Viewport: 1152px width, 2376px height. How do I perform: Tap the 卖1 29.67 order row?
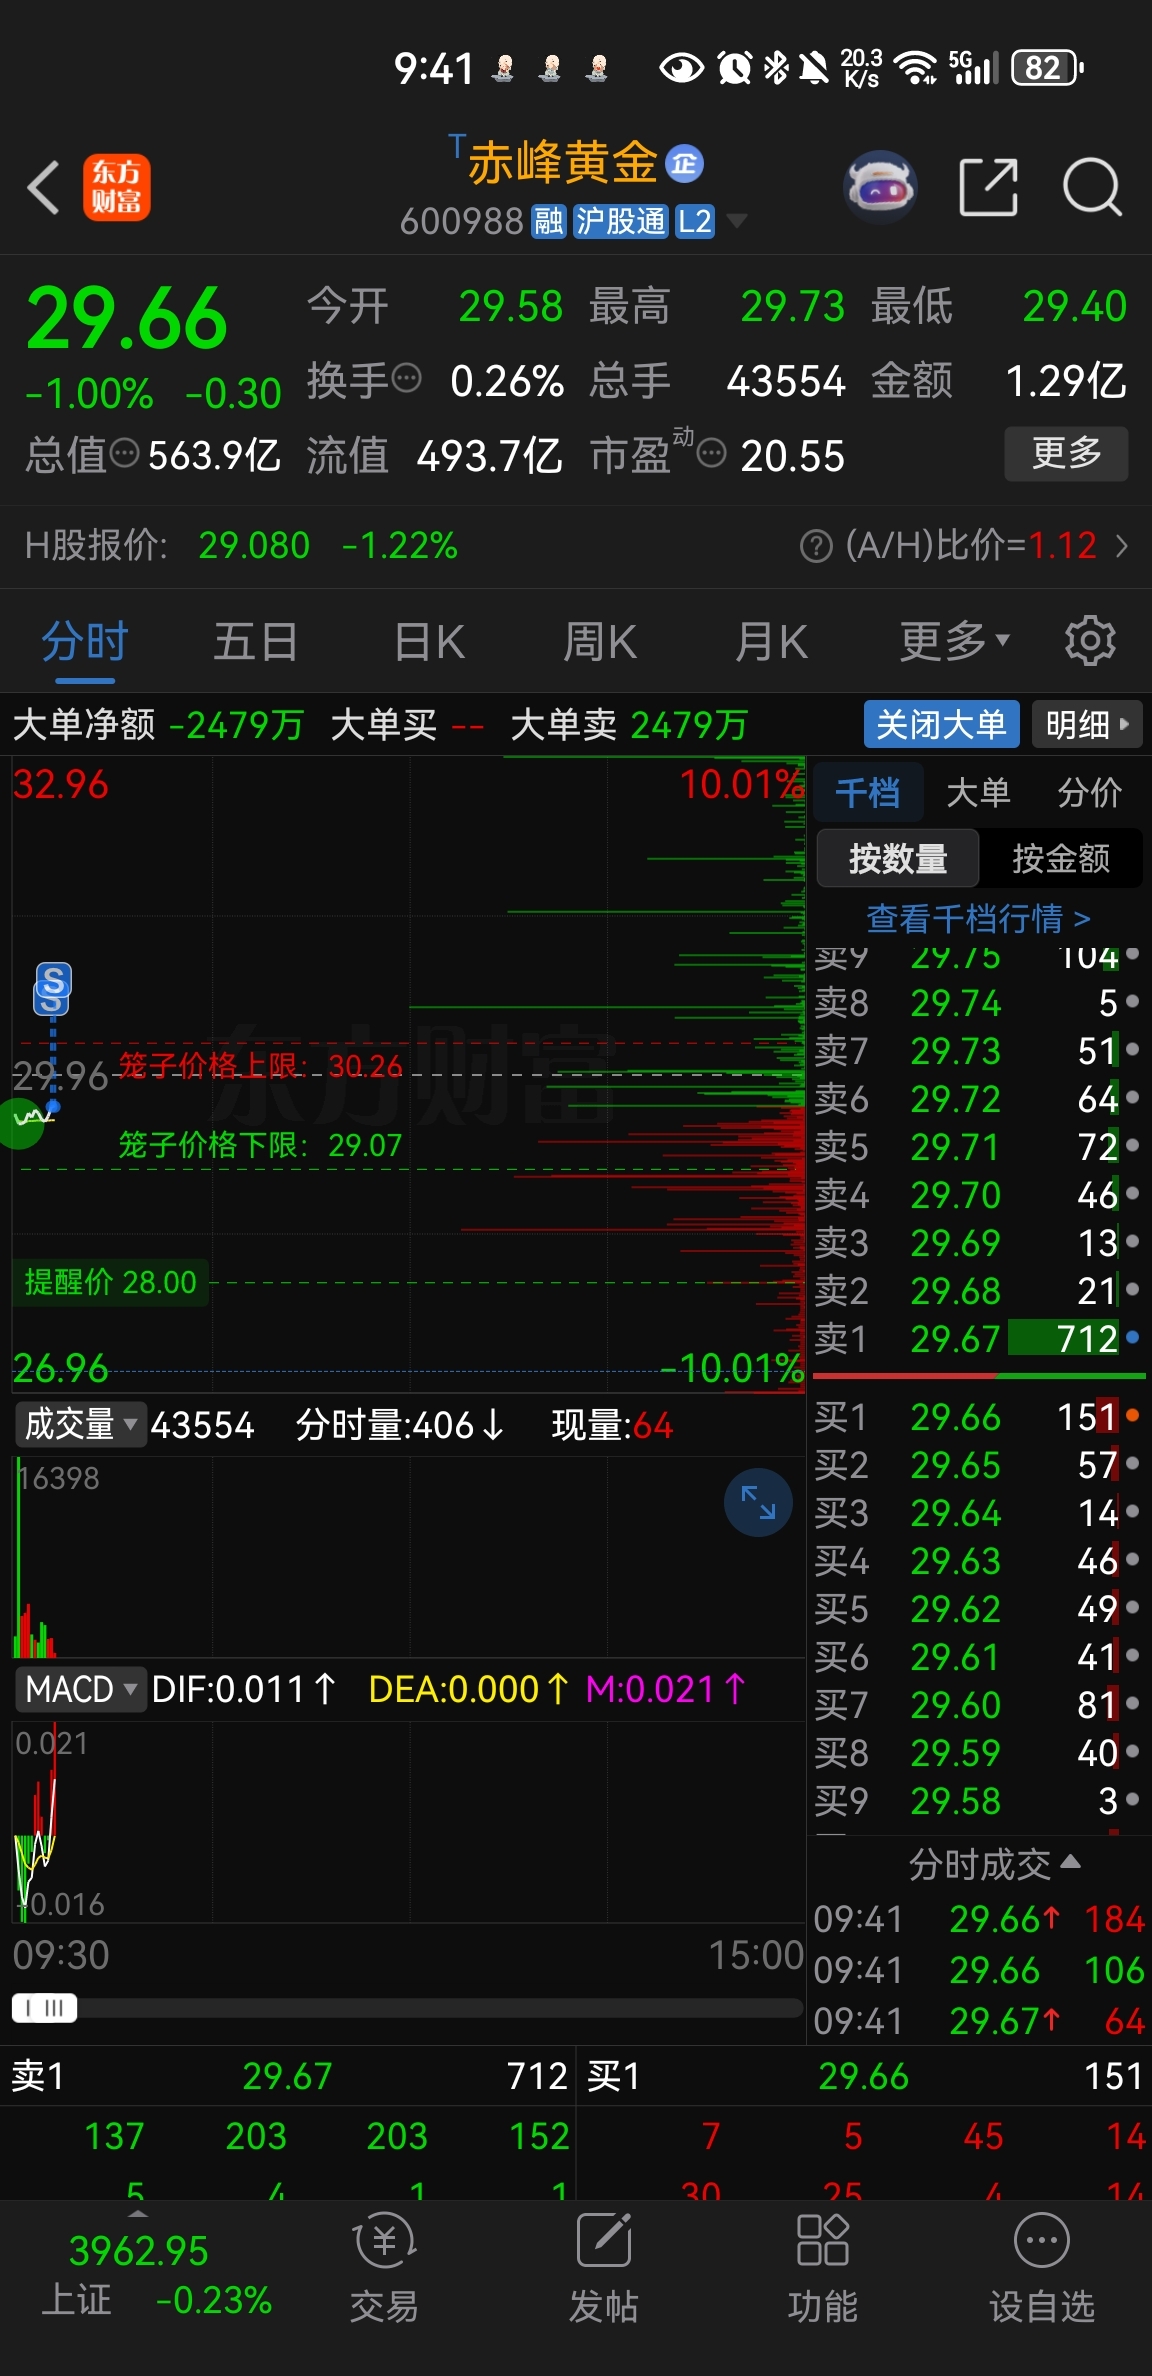click(977, 1338)
